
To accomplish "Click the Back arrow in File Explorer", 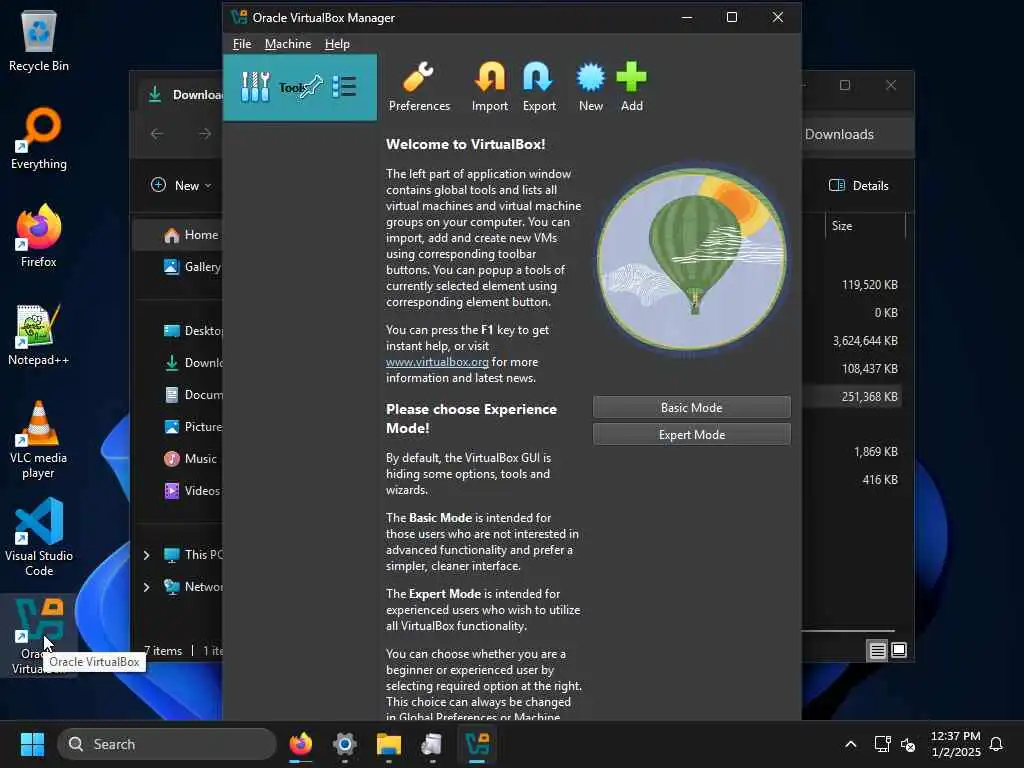I will click(x=157, y=134).
